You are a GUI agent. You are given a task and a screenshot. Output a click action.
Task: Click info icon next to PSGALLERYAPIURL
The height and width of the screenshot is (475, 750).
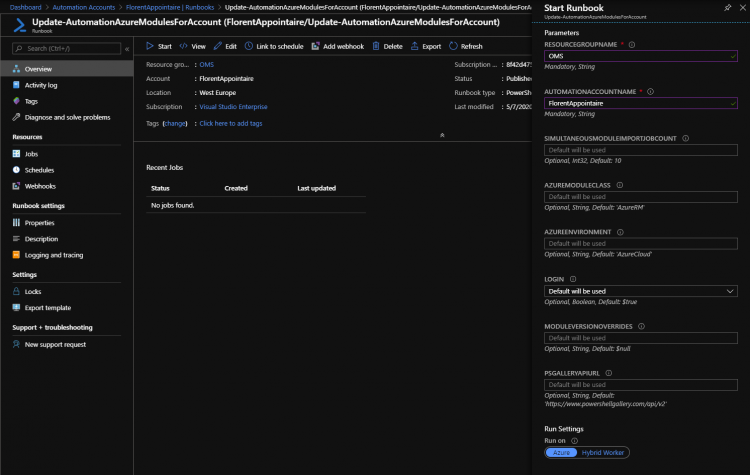click(608, 373)
